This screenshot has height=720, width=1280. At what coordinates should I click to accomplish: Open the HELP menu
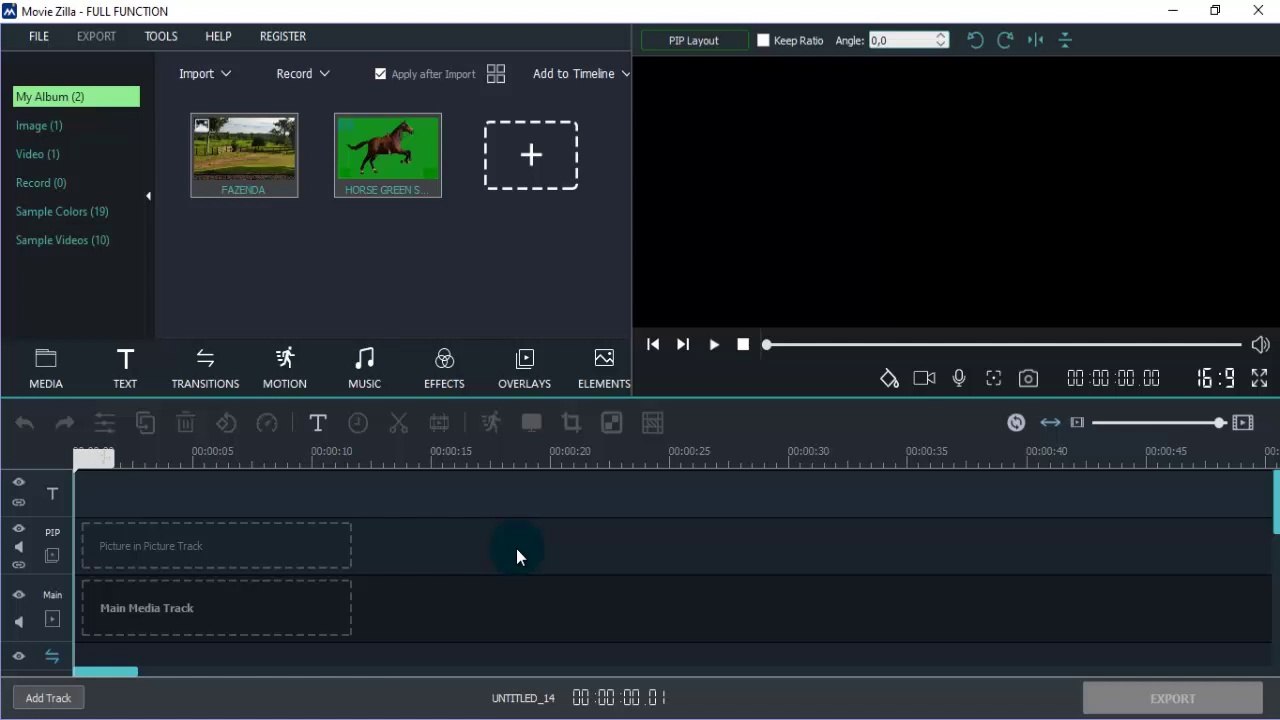[218, 36]
